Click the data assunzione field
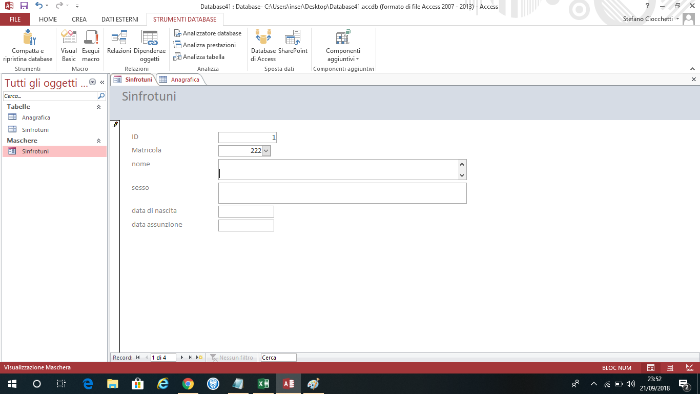 pyautogui.click(x=246, y=225)
